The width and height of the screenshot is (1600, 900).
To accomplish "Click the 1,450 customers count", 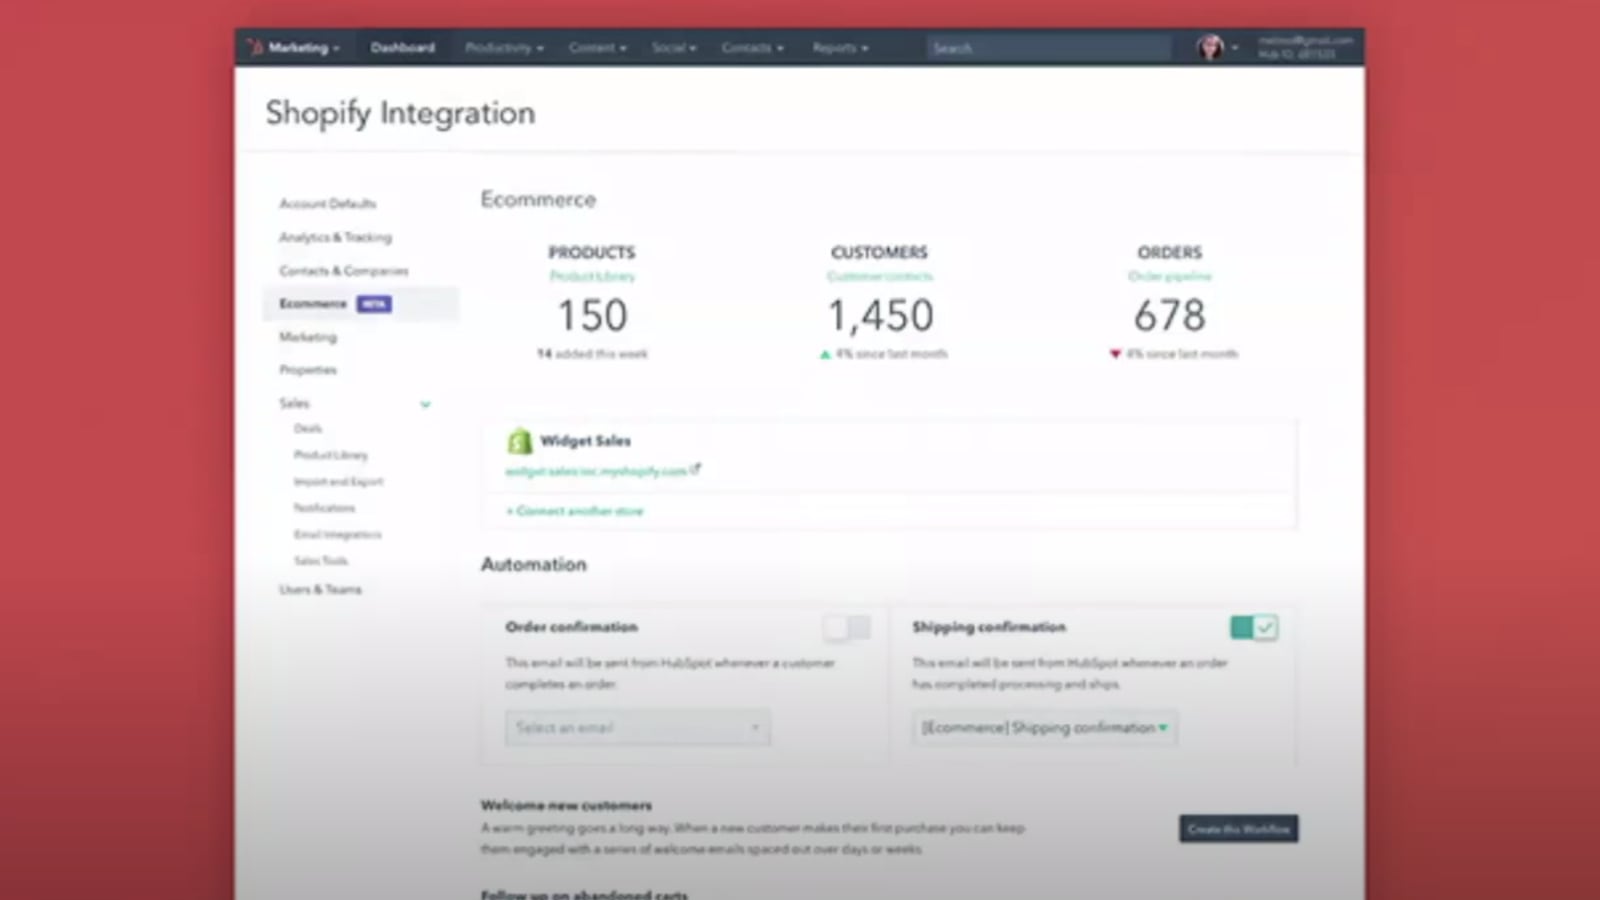I will tap(880, 316).
